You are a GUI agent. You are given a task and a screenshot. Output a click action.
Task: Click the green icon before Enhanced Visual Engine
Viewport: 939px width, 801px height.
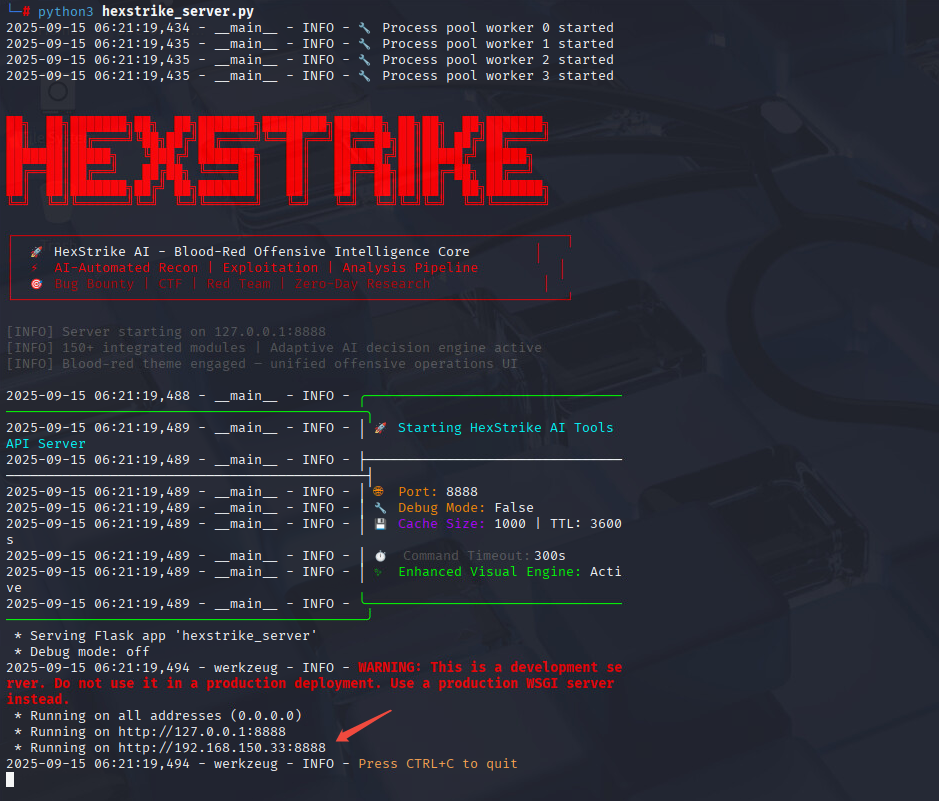click(x=379, y=572)
